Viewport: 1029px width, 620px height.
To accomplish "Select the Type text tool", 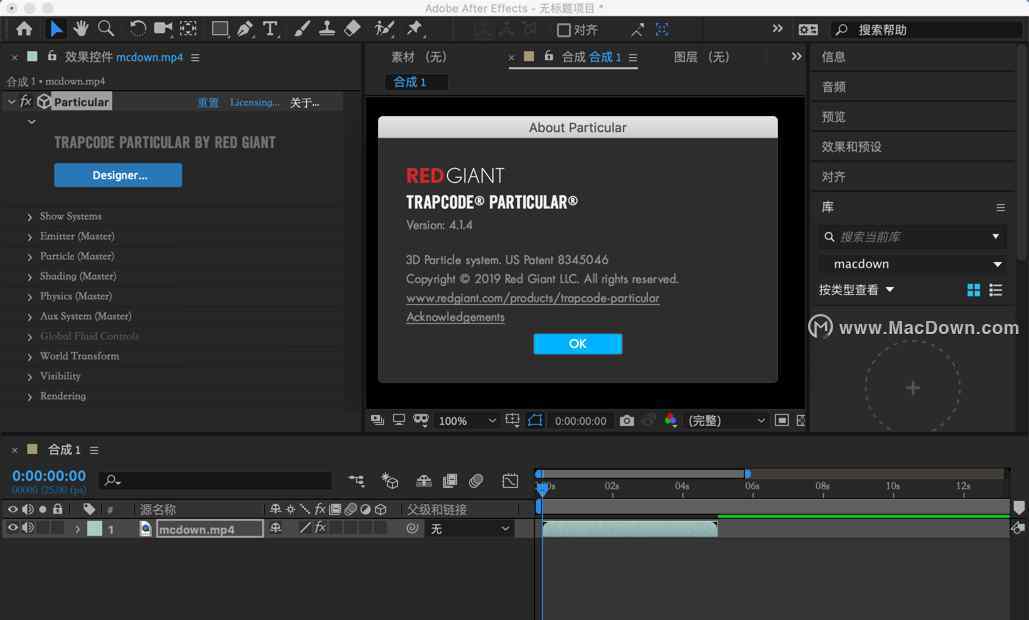I will pos(270,29).
